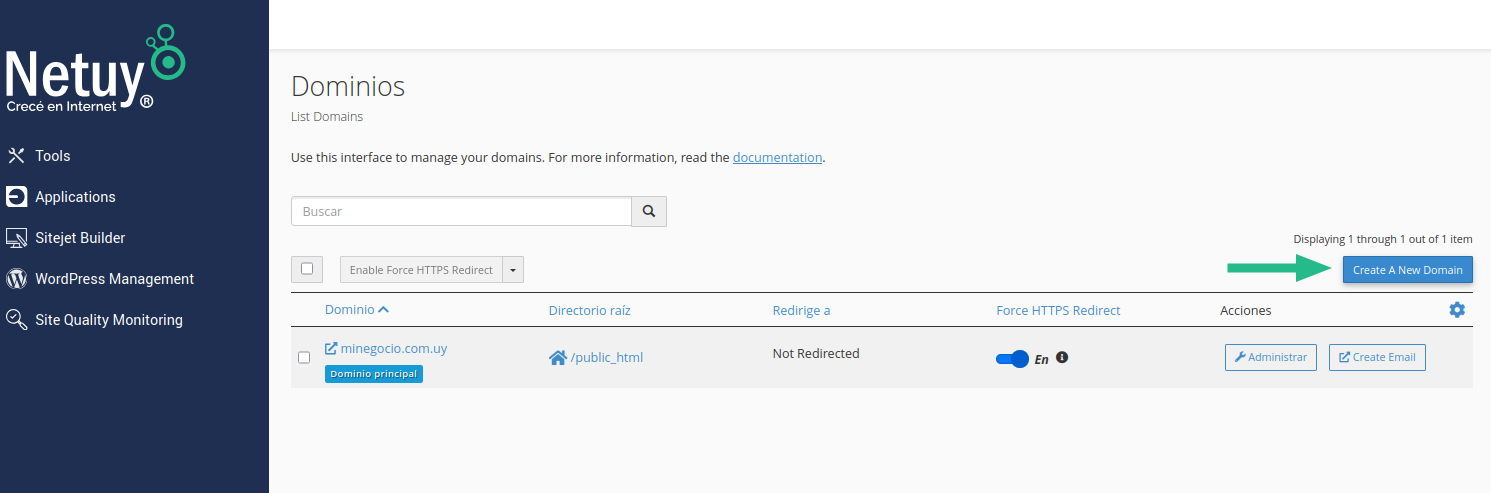Click the WordPress Management logo icon
The height and width of the screenshot is (493, 1491).
click(16, 279)
